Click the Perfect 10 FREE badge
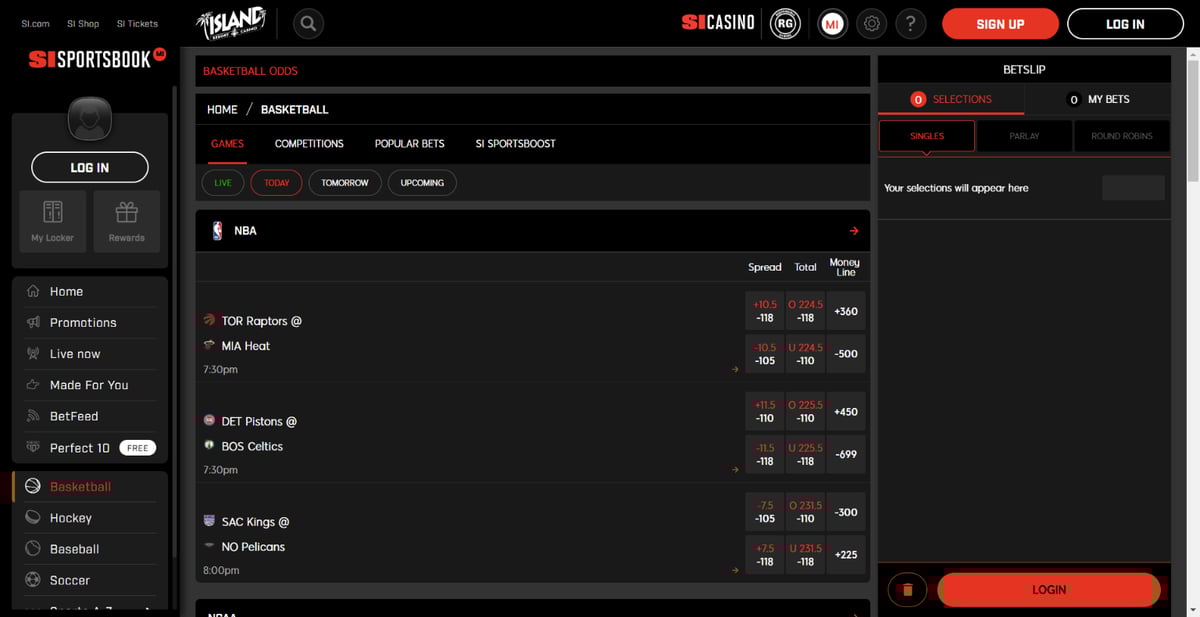The width and height of the screenshot is (1200, 617). pos(138,448)
